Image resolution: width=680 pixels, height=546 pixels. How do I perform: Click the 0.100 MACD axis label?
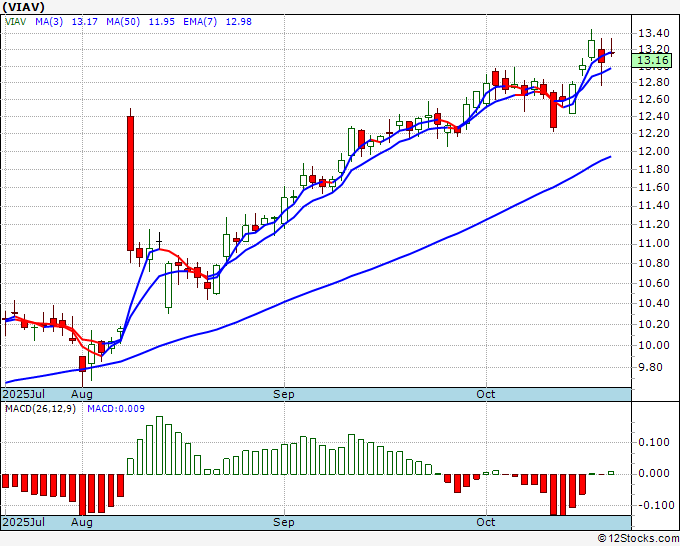coord(654,442)
